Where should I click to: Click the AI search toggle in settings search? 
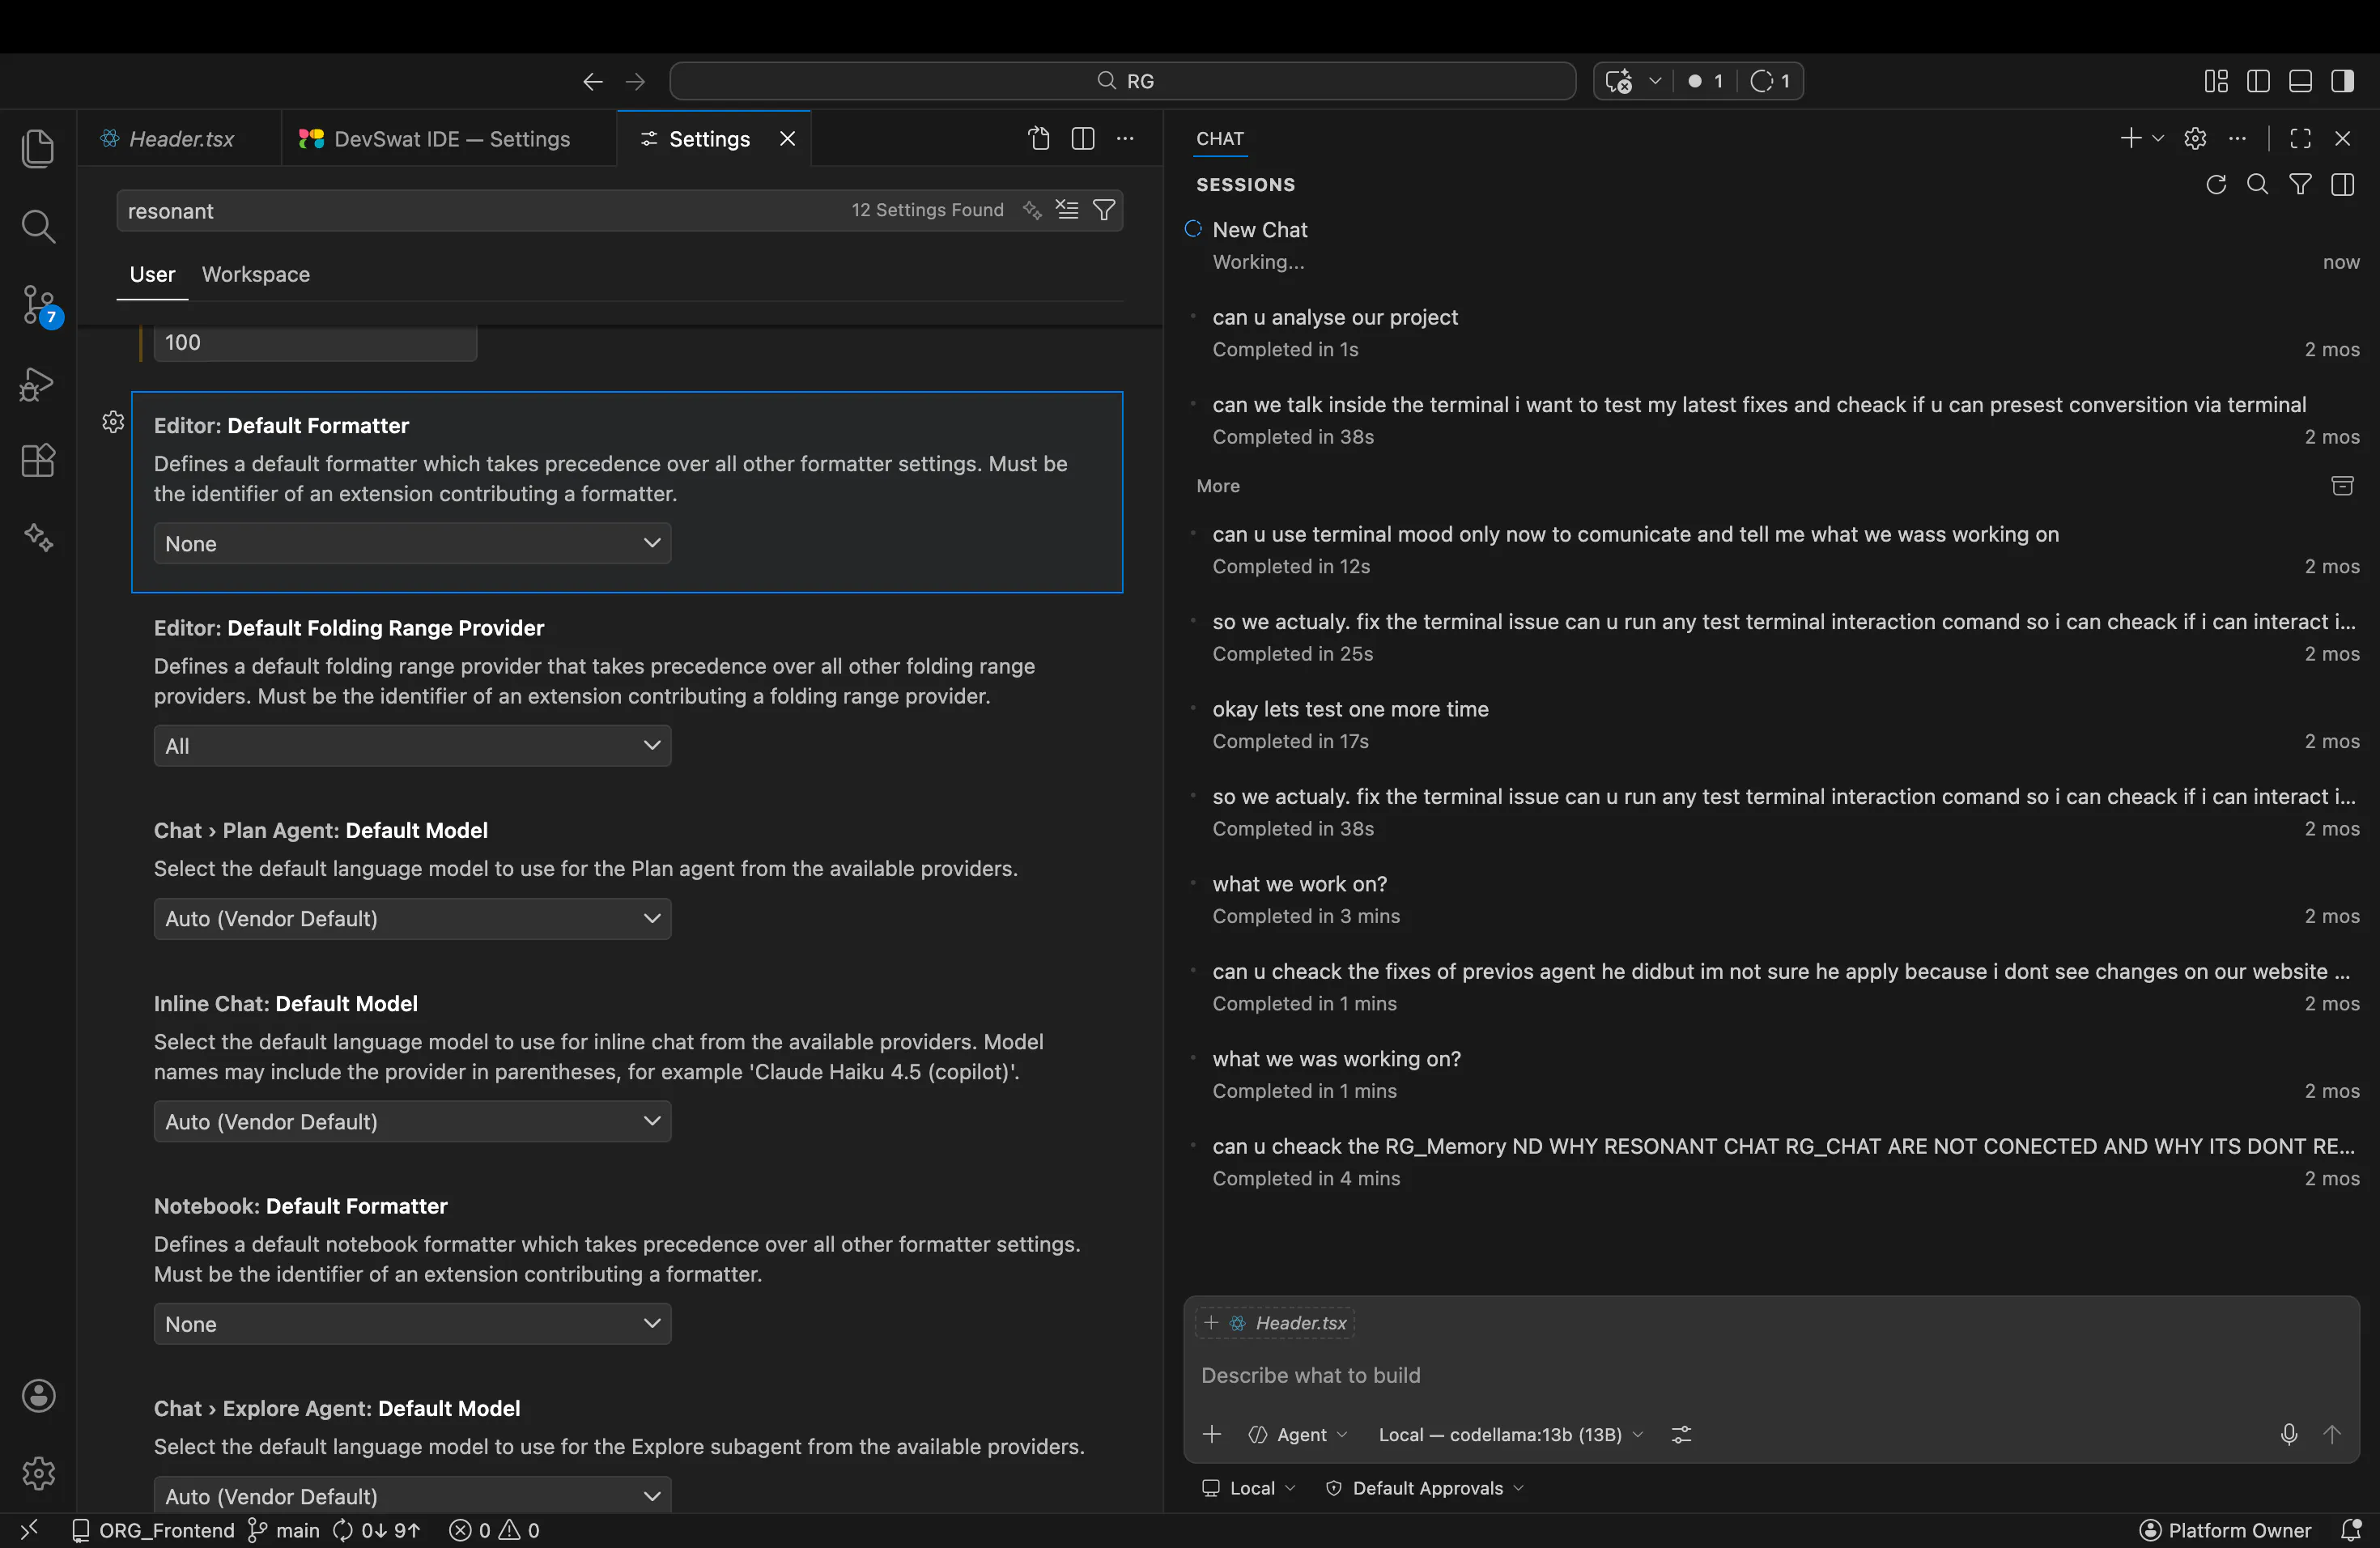(1032, 210)
